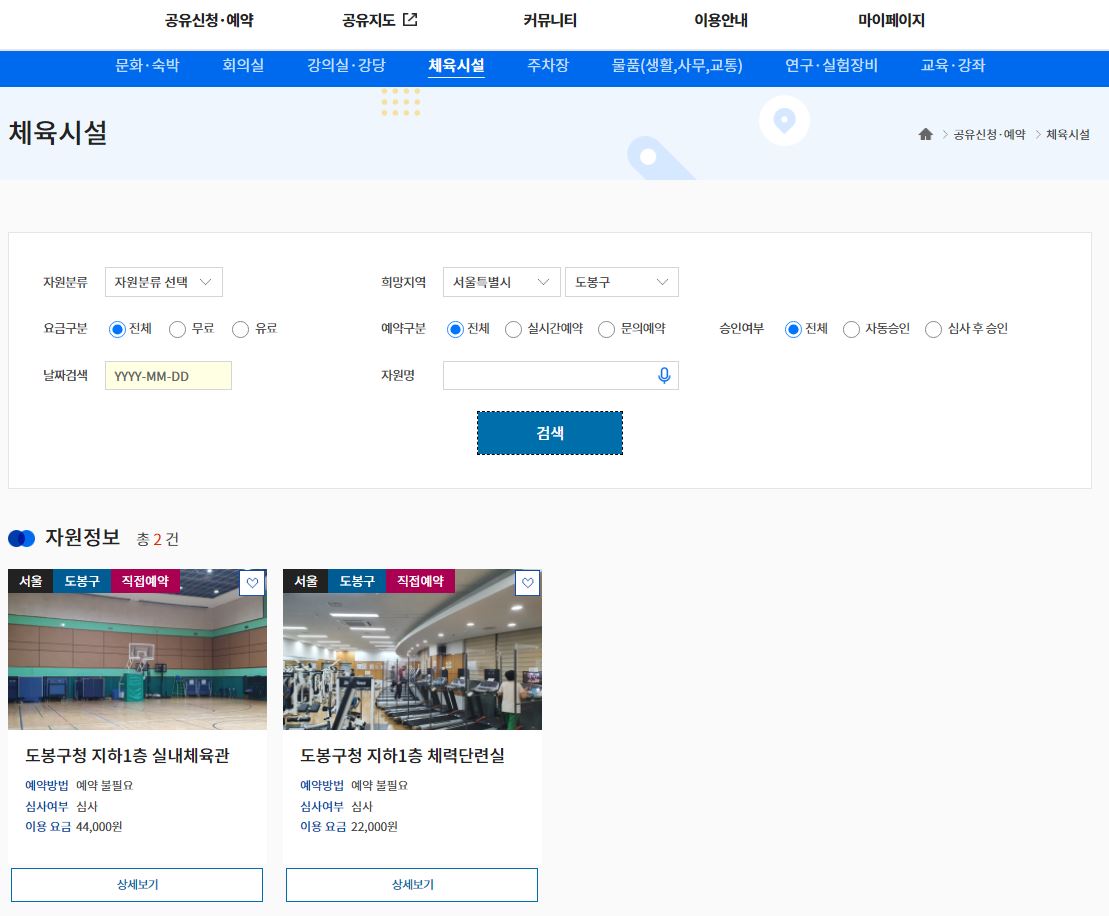Click the 실내체육관 gym photo thumbnail

tap(137, 649)
